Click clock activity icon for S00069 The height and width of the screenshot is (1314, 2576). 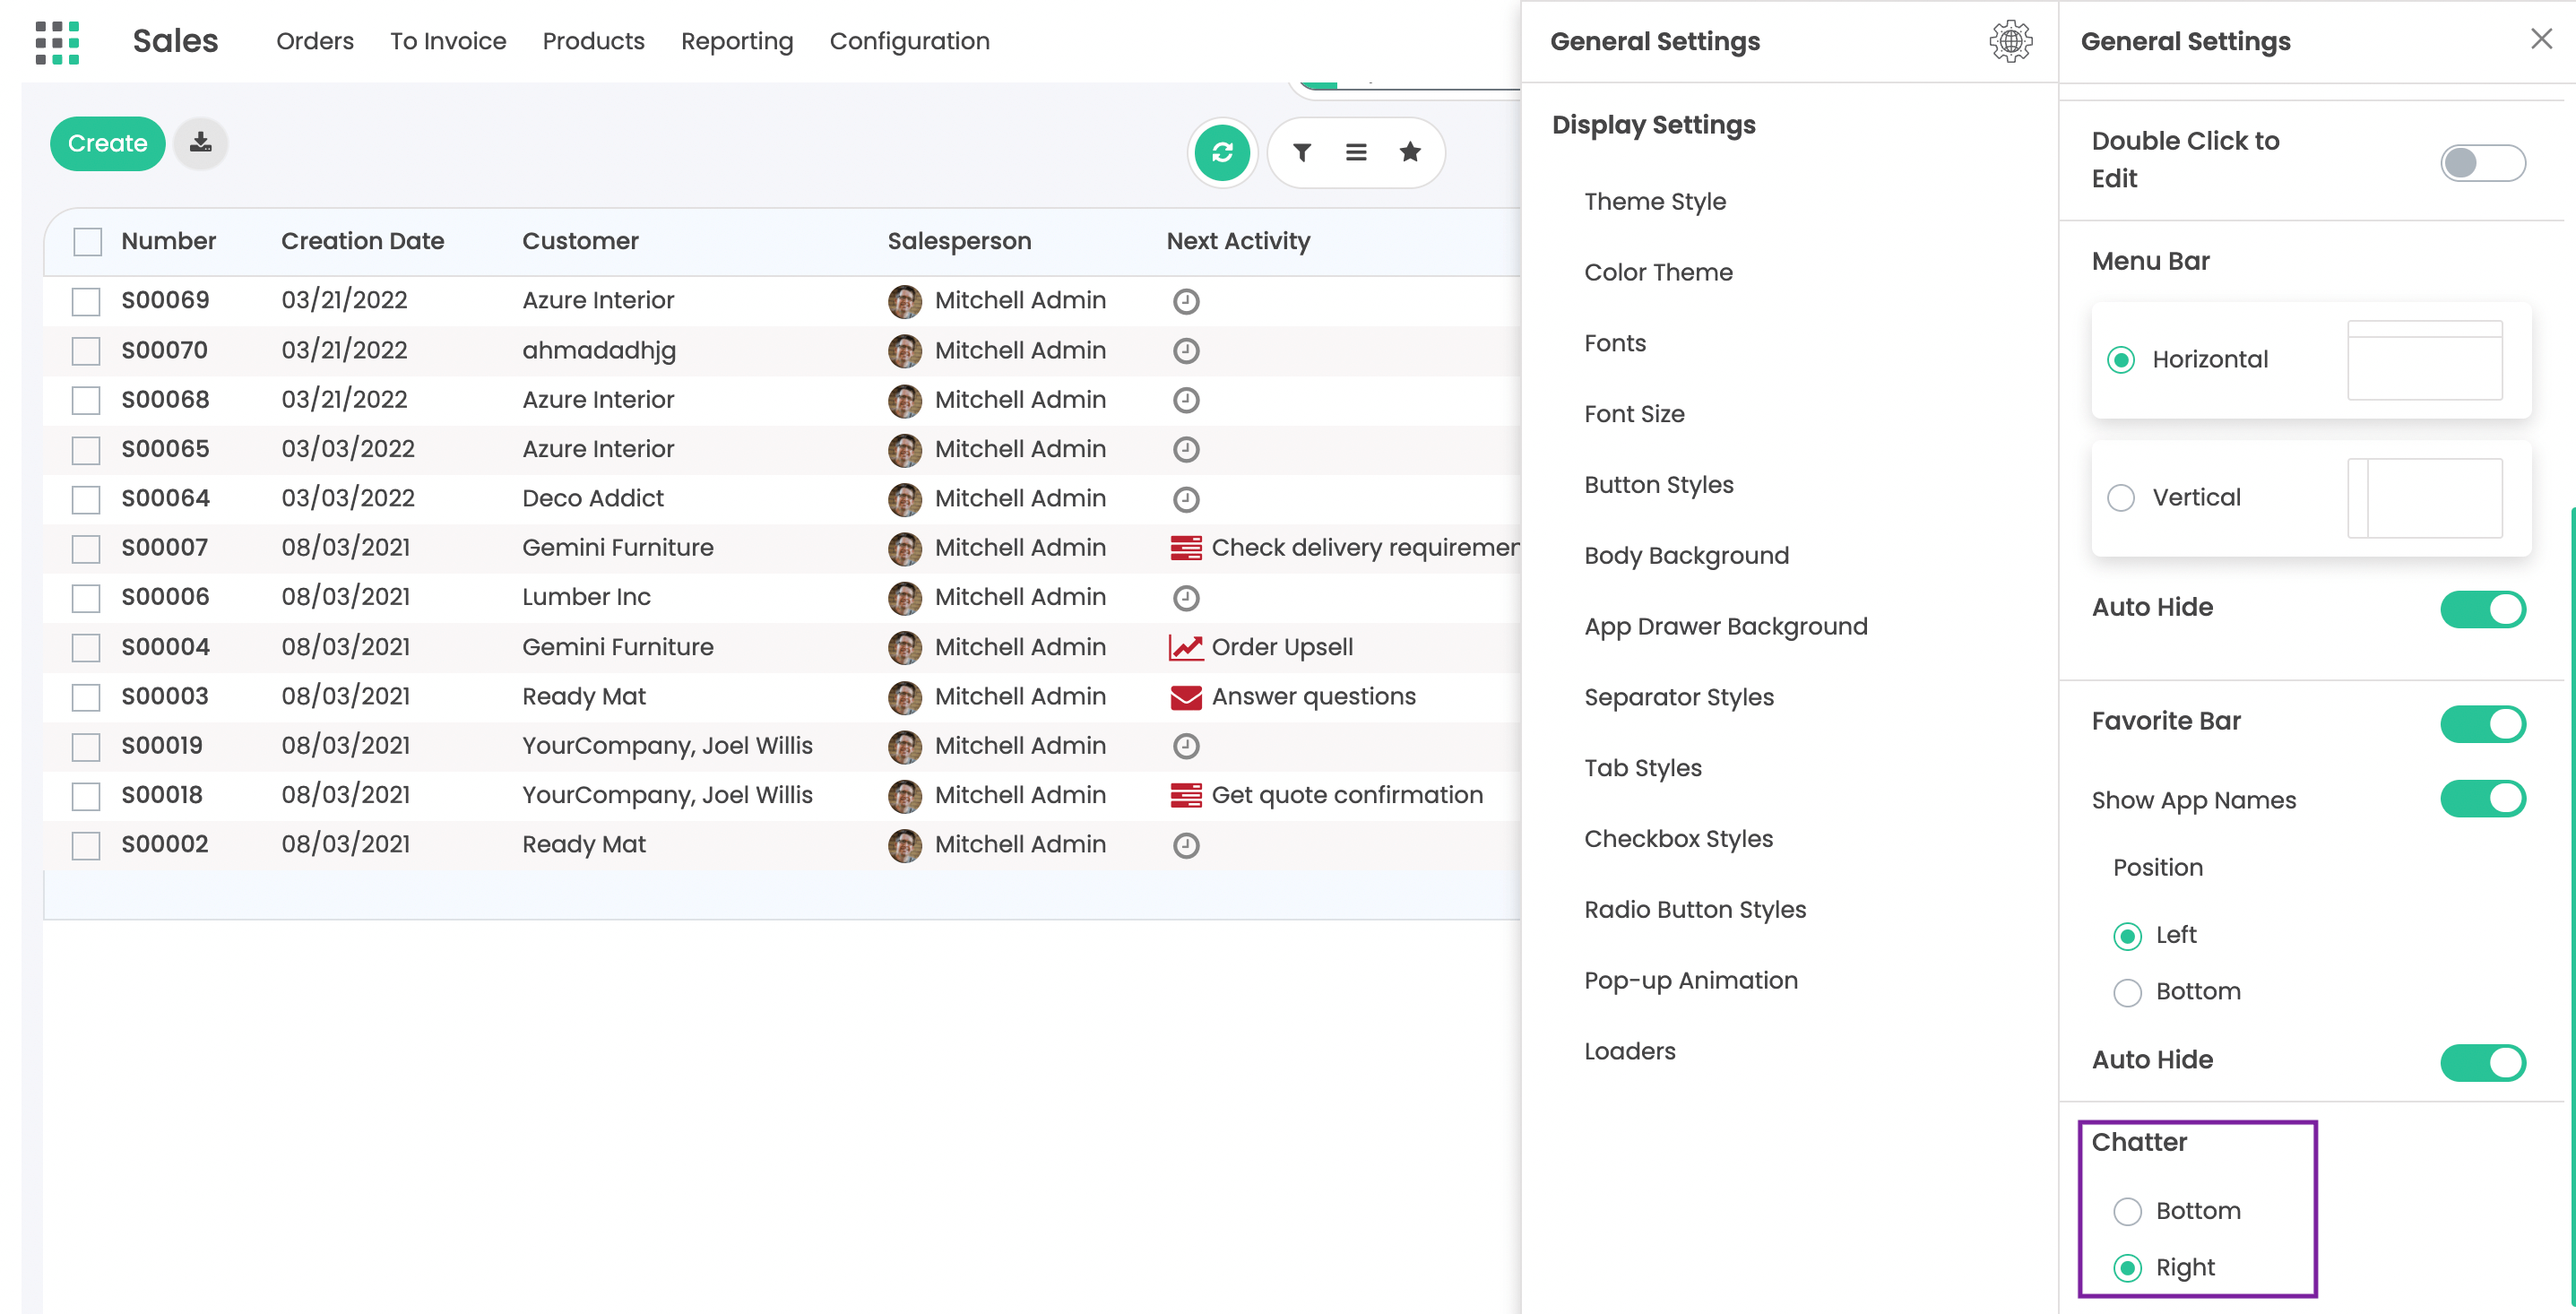(x=1185, y=301)
